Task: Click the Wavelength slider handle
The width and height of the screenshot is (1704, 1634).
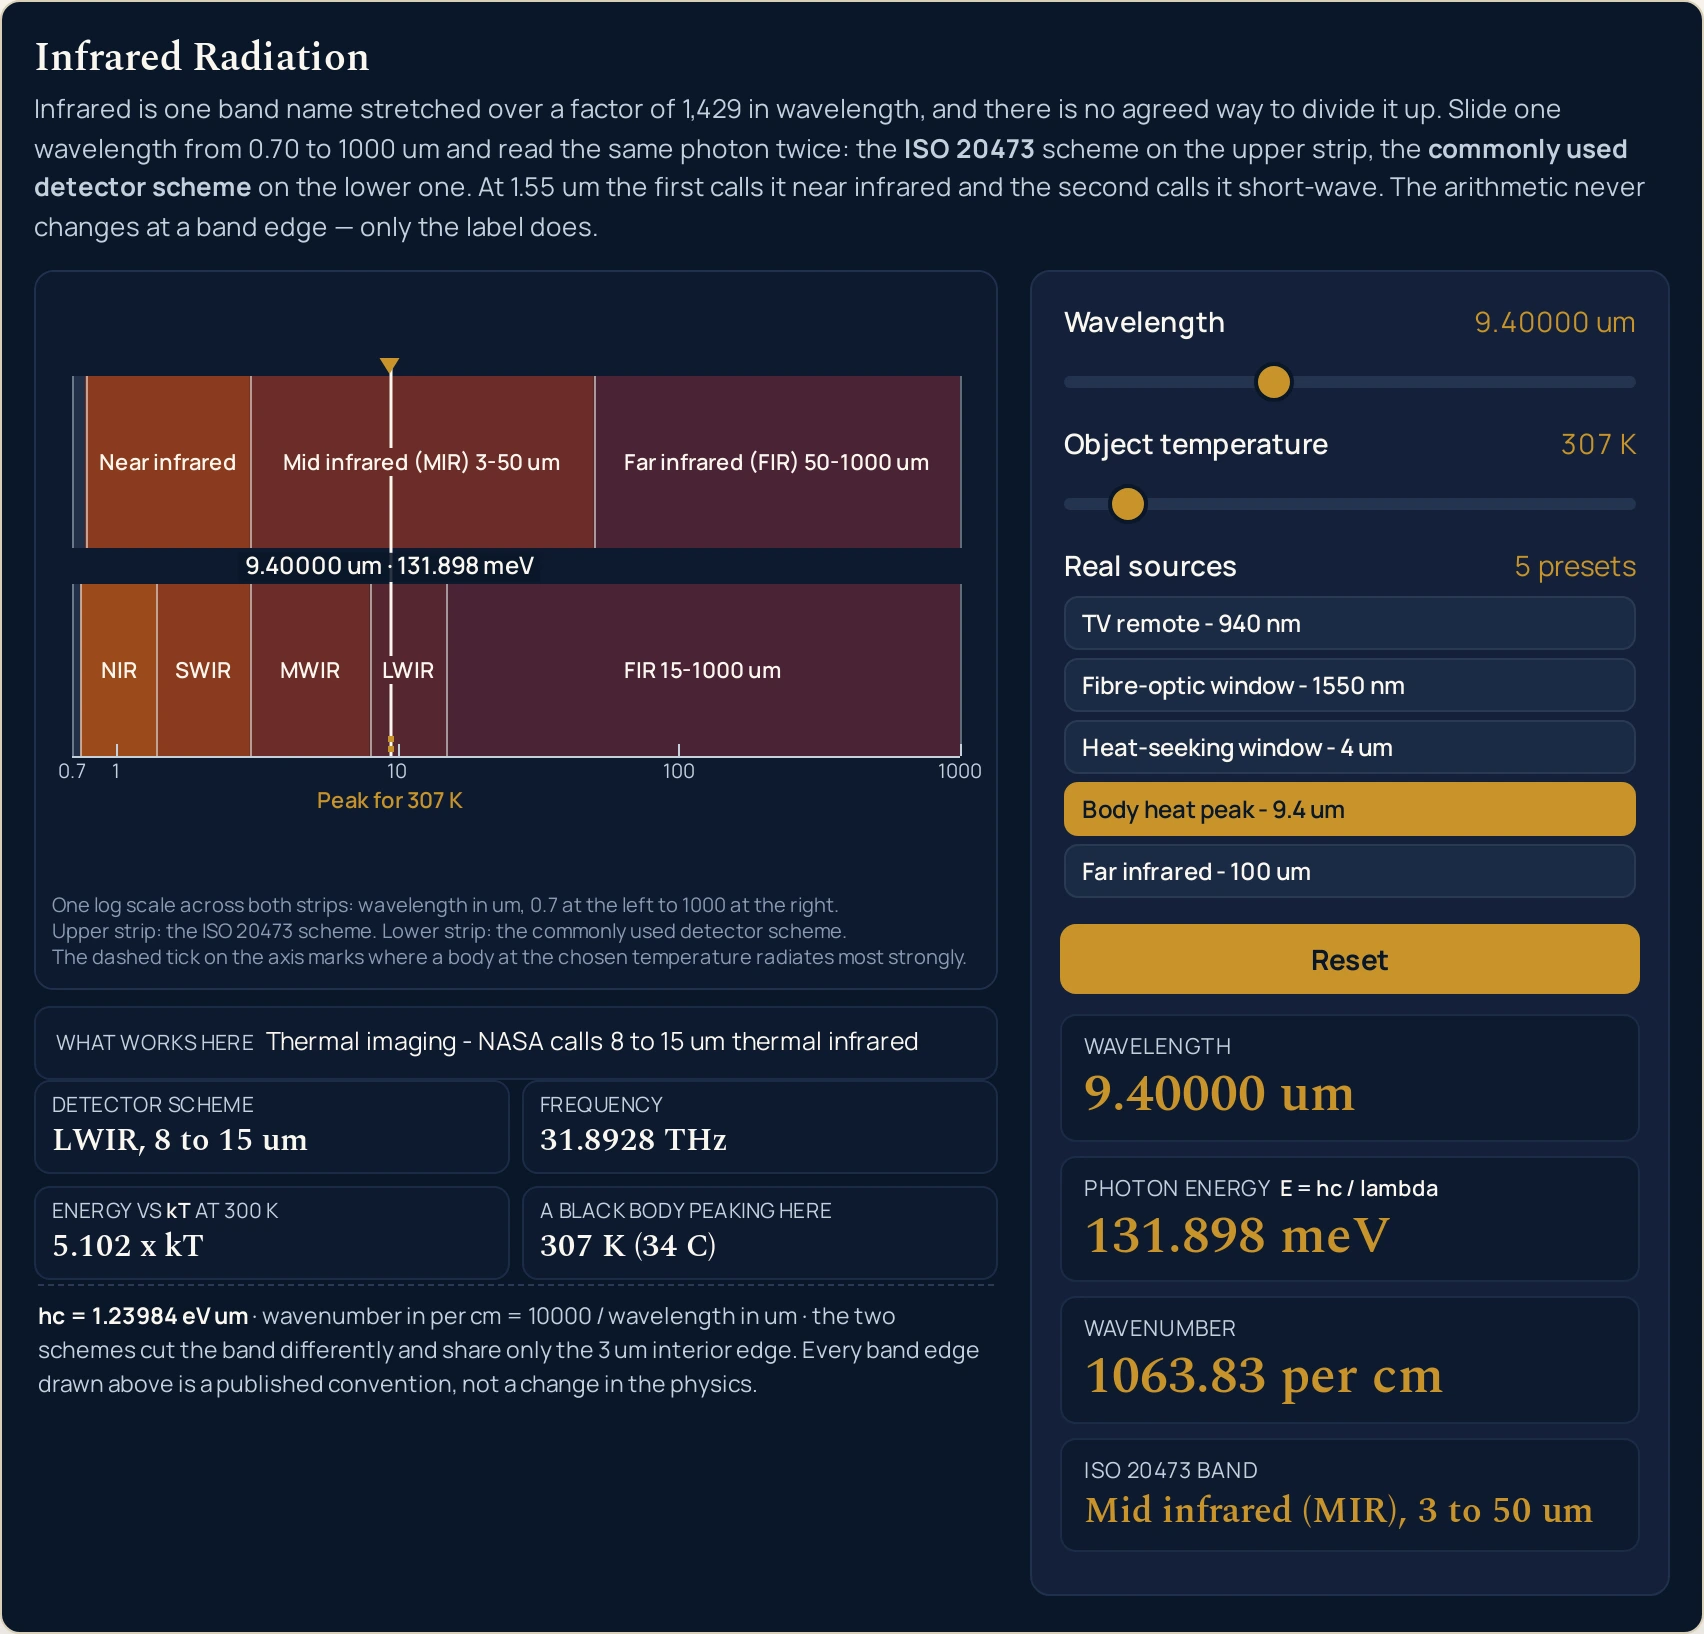Action: point(1273,382)
